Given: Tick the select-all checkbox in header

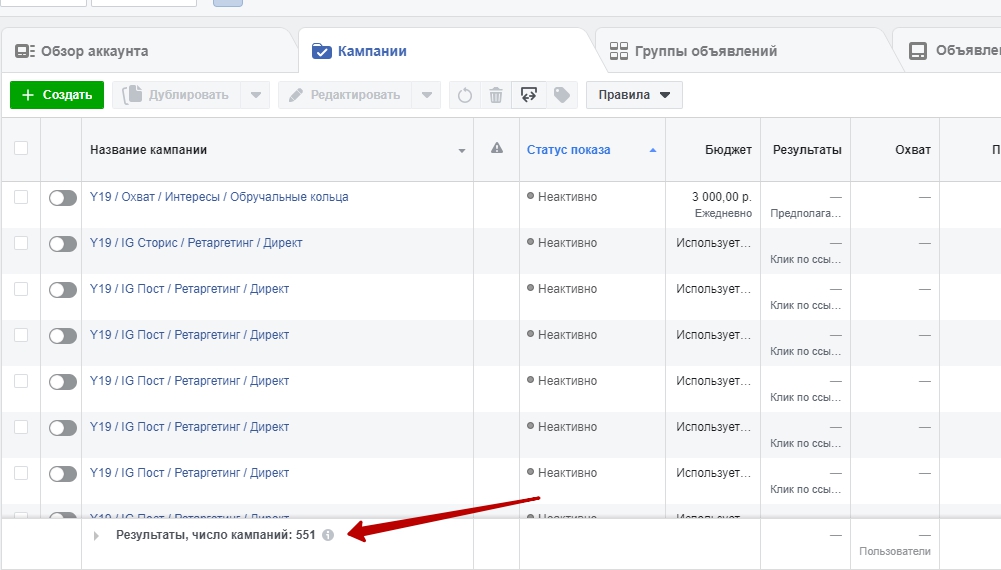Looking at the screenshot, I should click(21, 148).
